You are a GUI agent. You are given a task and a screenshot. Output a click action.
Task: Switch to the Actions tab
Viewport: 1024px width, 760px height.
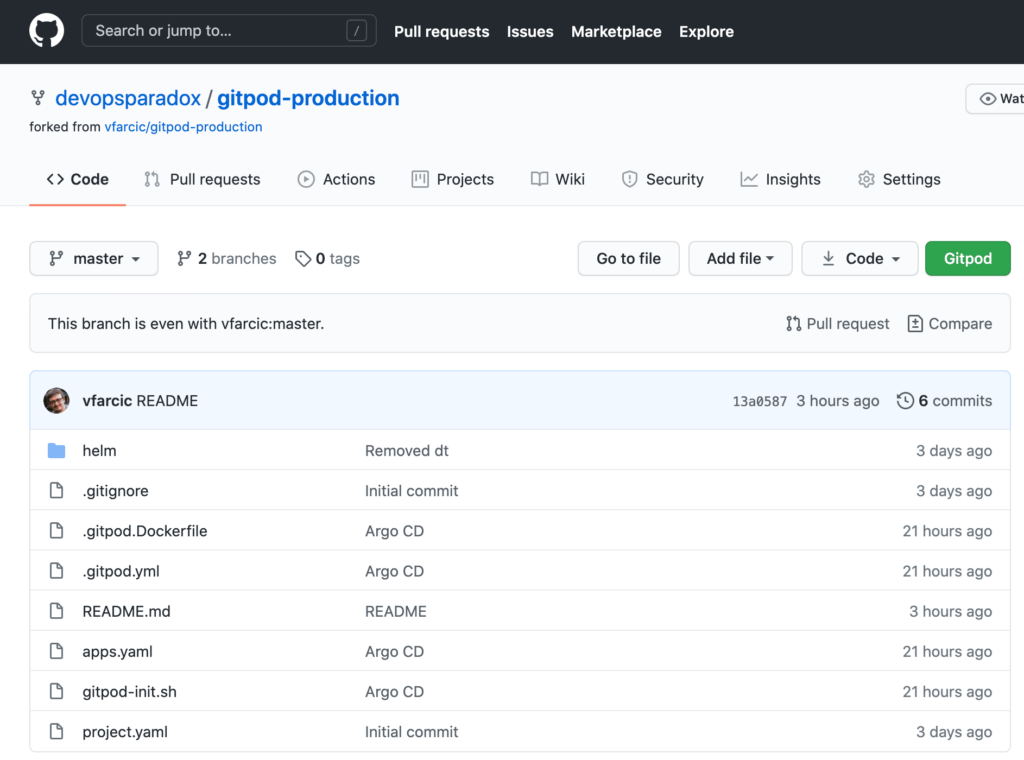pyautogui.click(x=336, y=179)
